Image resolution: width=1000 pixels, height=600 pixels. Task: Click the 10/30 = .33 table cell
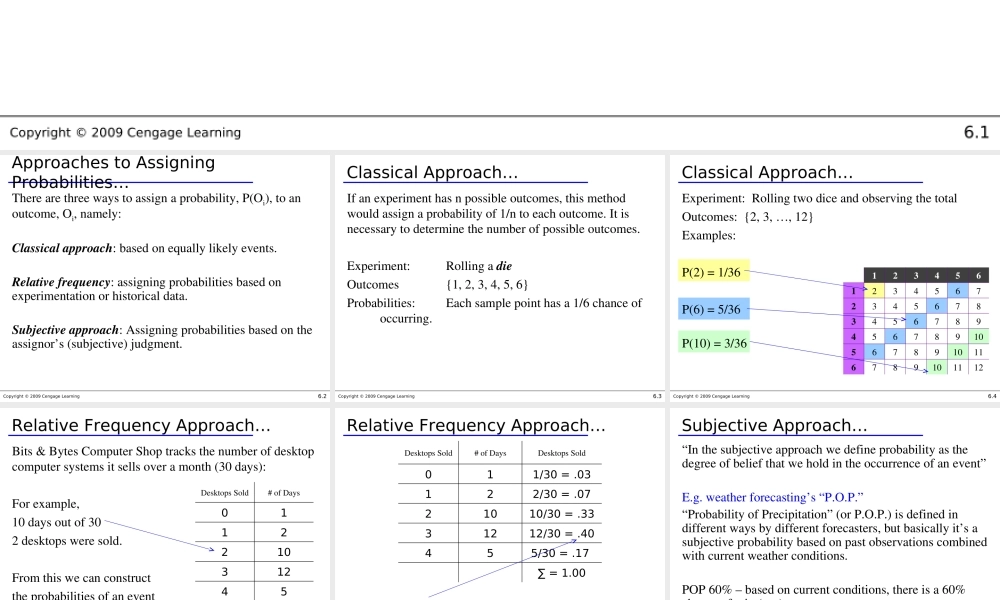pos(561,514)
